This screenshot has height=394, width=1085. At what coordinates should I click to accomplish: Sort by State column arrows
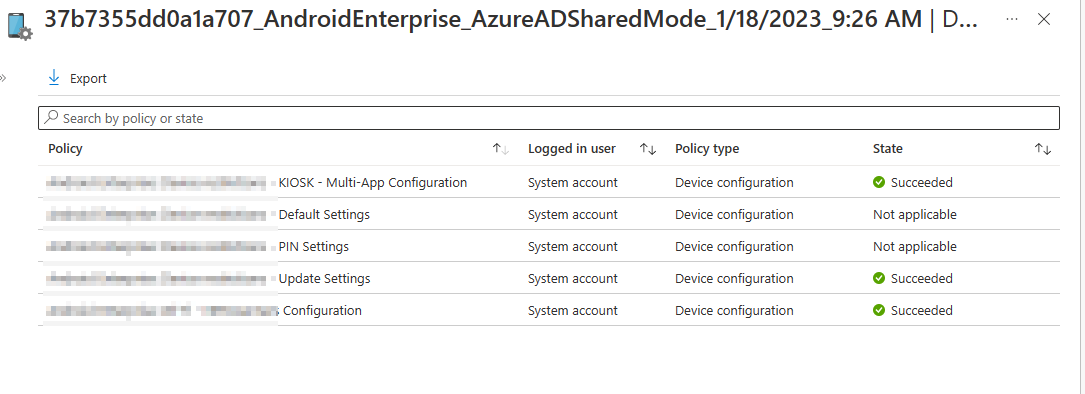click(1043, 149)
